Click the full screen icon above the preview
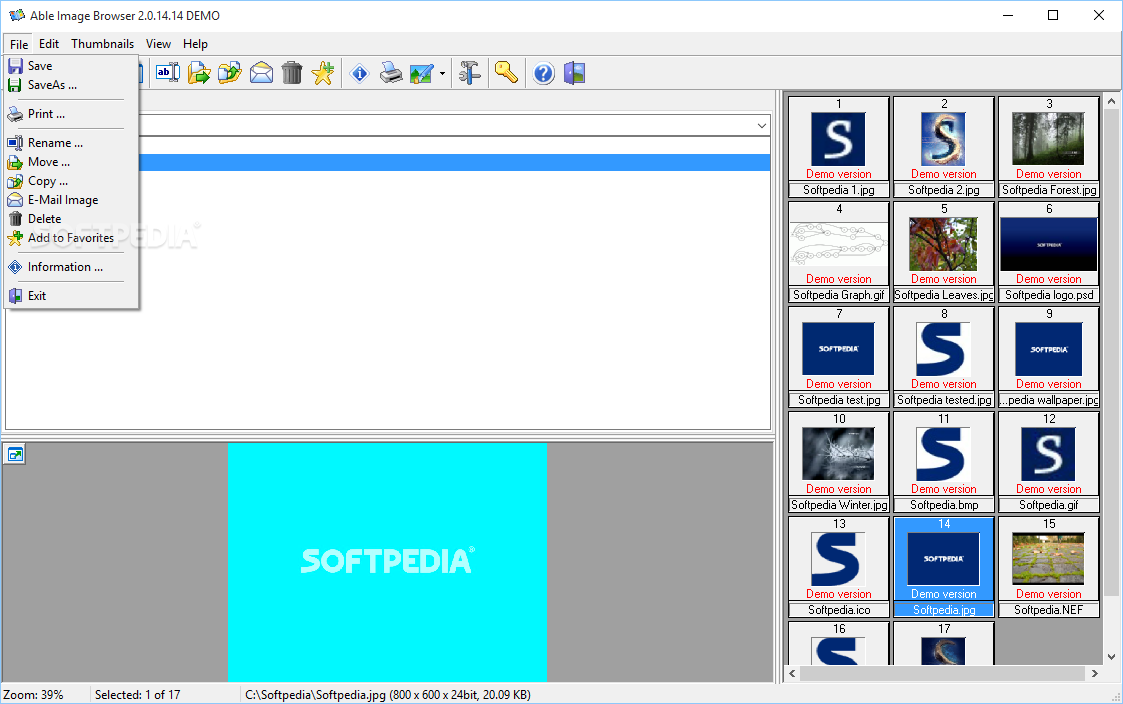1123x704 pixels. point(15,454)
